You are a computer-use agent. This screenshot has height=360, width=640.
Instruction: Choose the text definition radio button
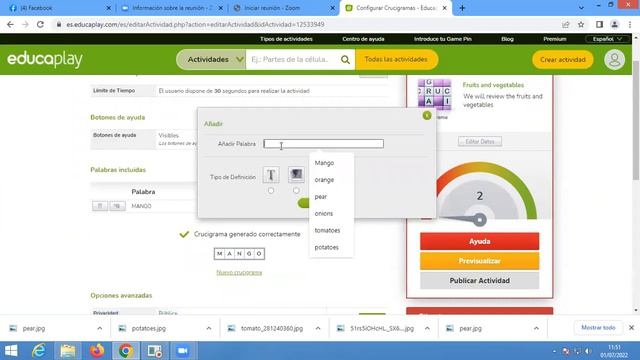pyautogui.click(x=271, y=191)
